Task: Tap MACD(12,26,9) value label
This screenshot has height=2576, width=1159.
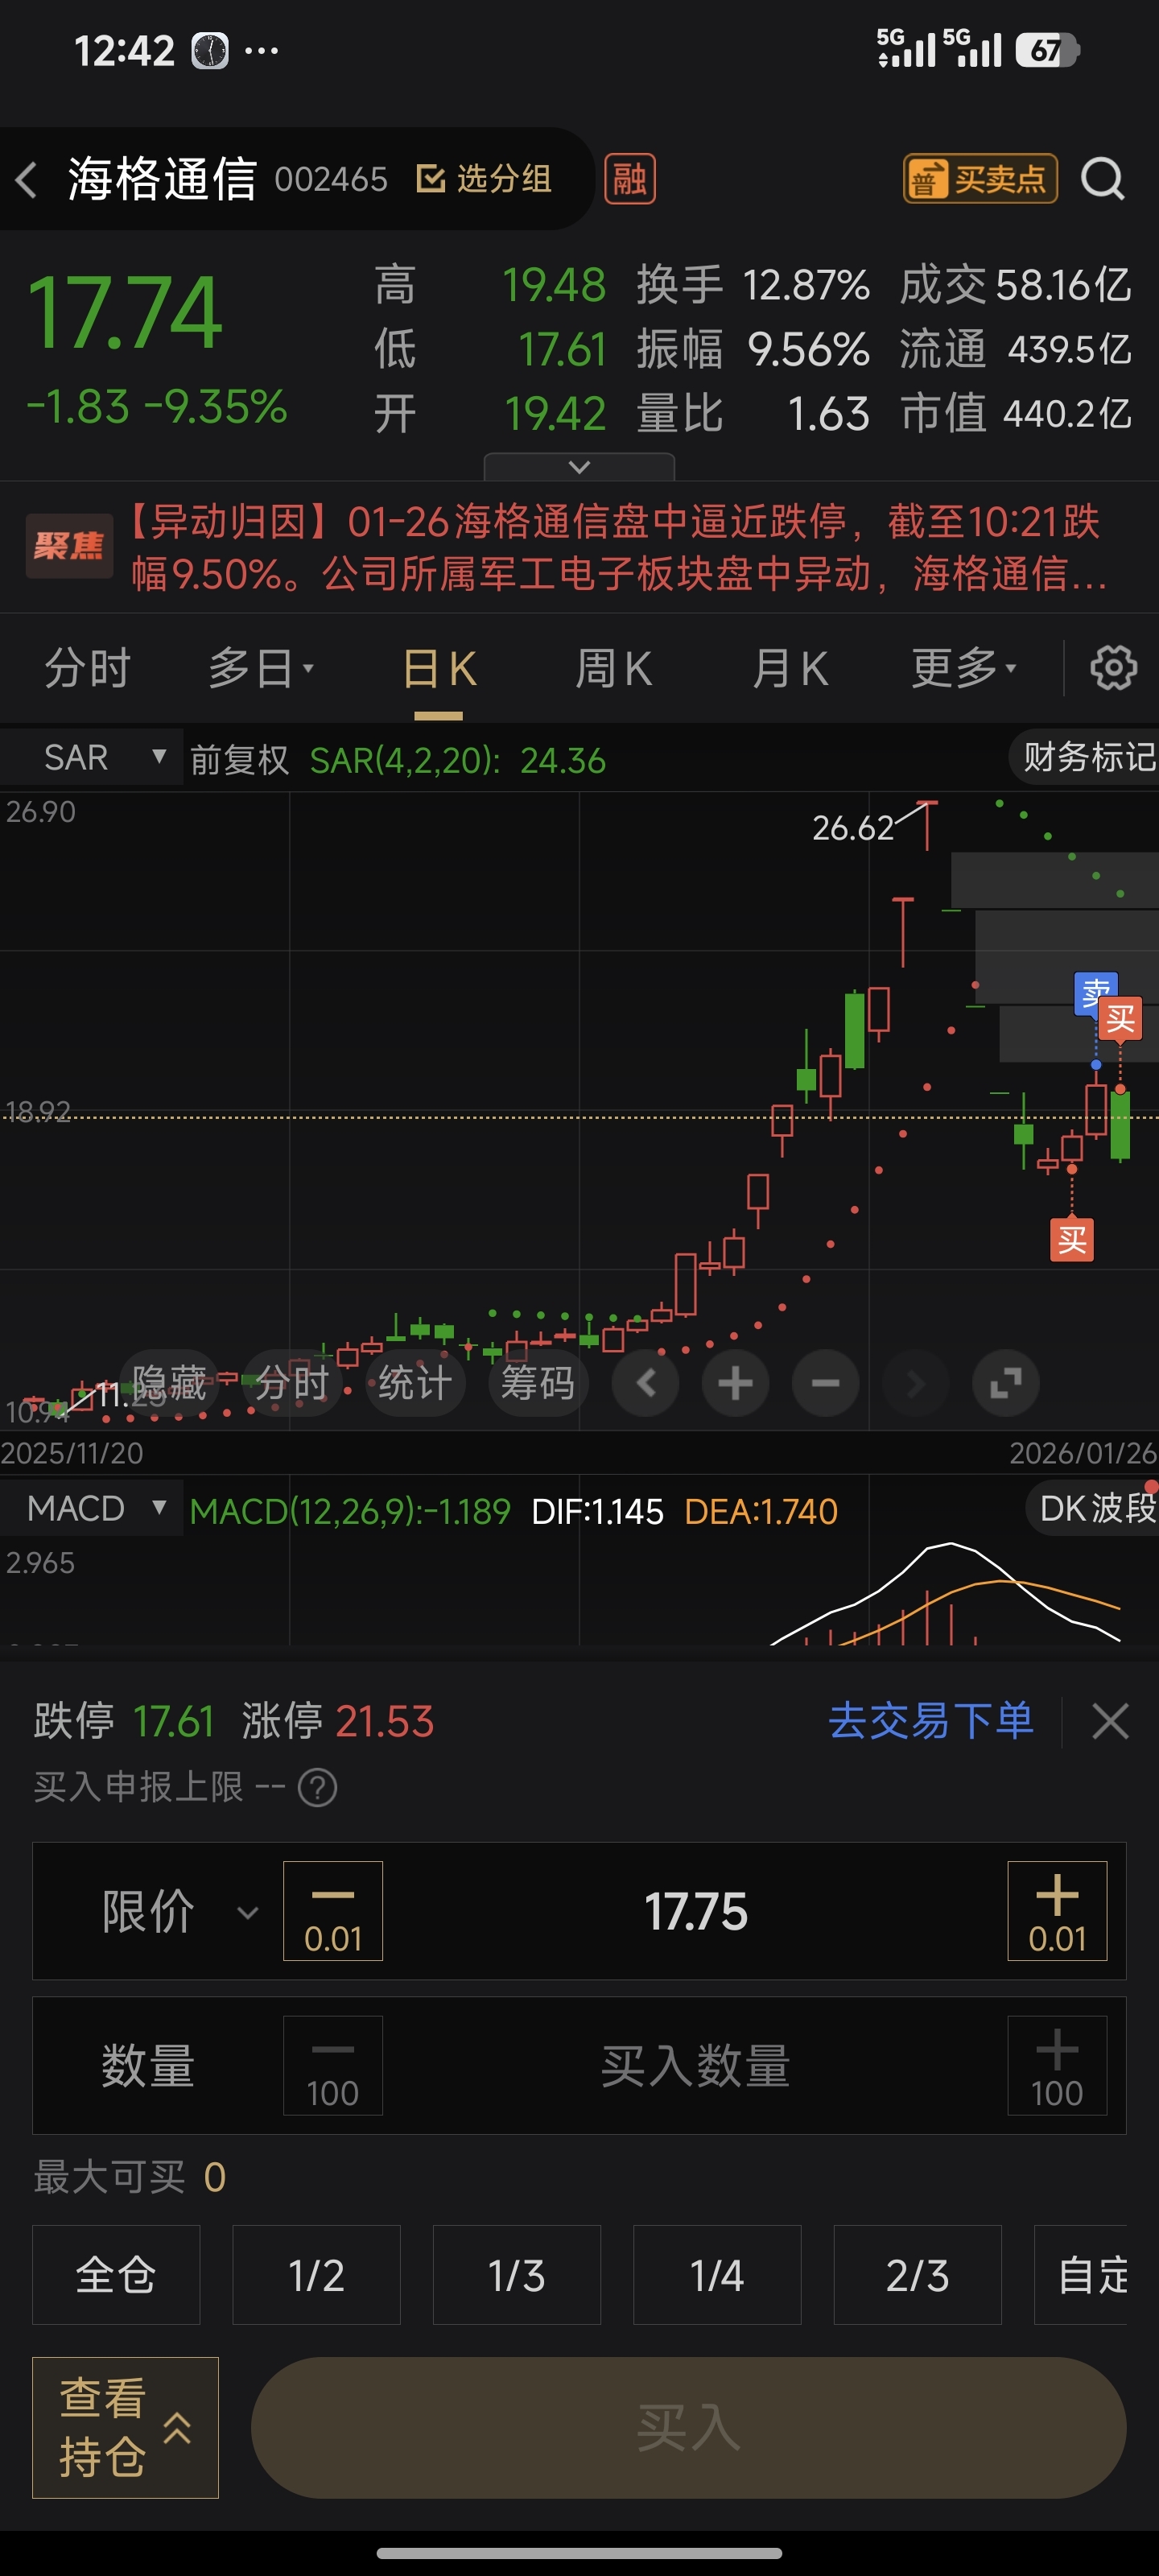Action: click(x=350, y=1511)
